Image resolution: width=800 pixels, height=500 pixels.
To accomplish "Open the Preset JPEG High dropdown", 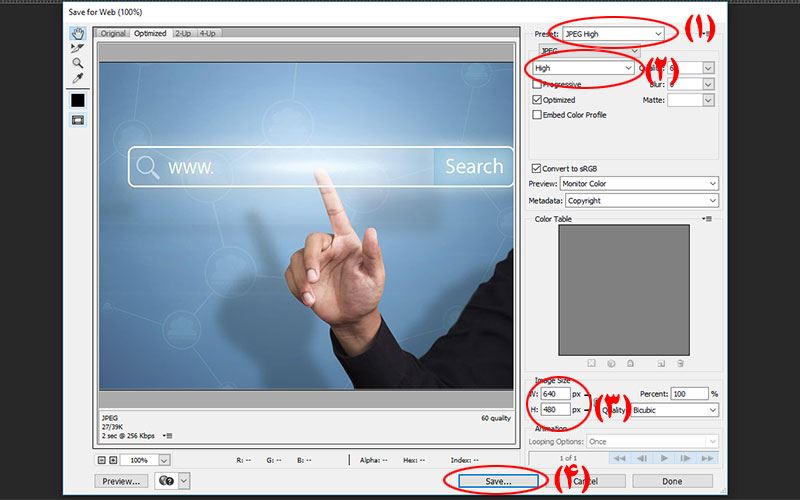I will click(613, 34).
